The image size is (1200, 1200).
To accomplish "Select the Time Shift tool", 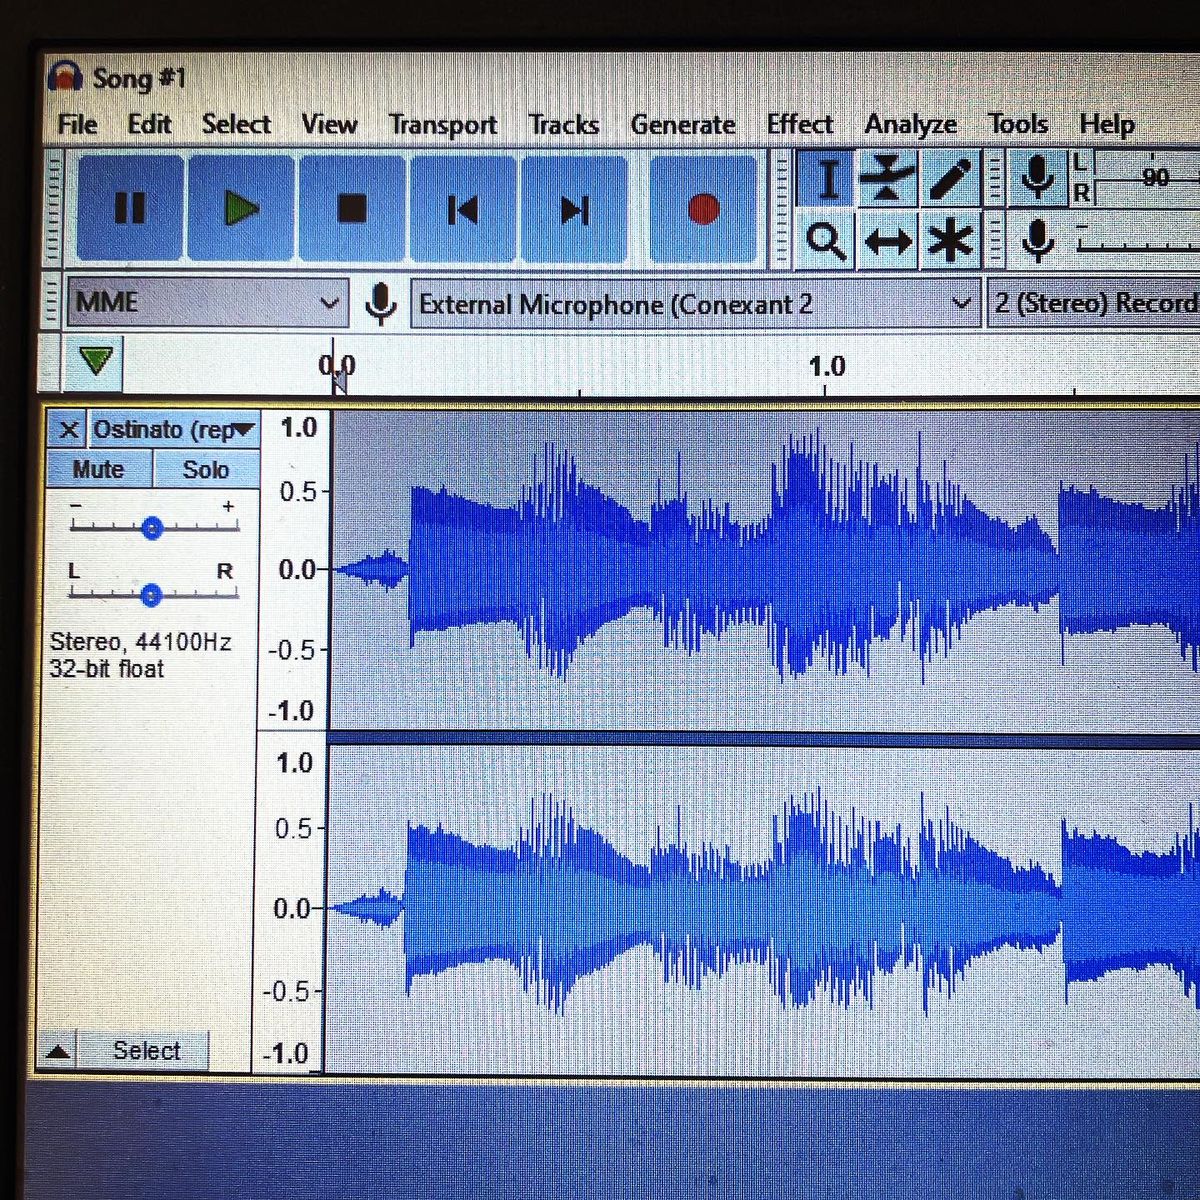I will coord(887,241).
